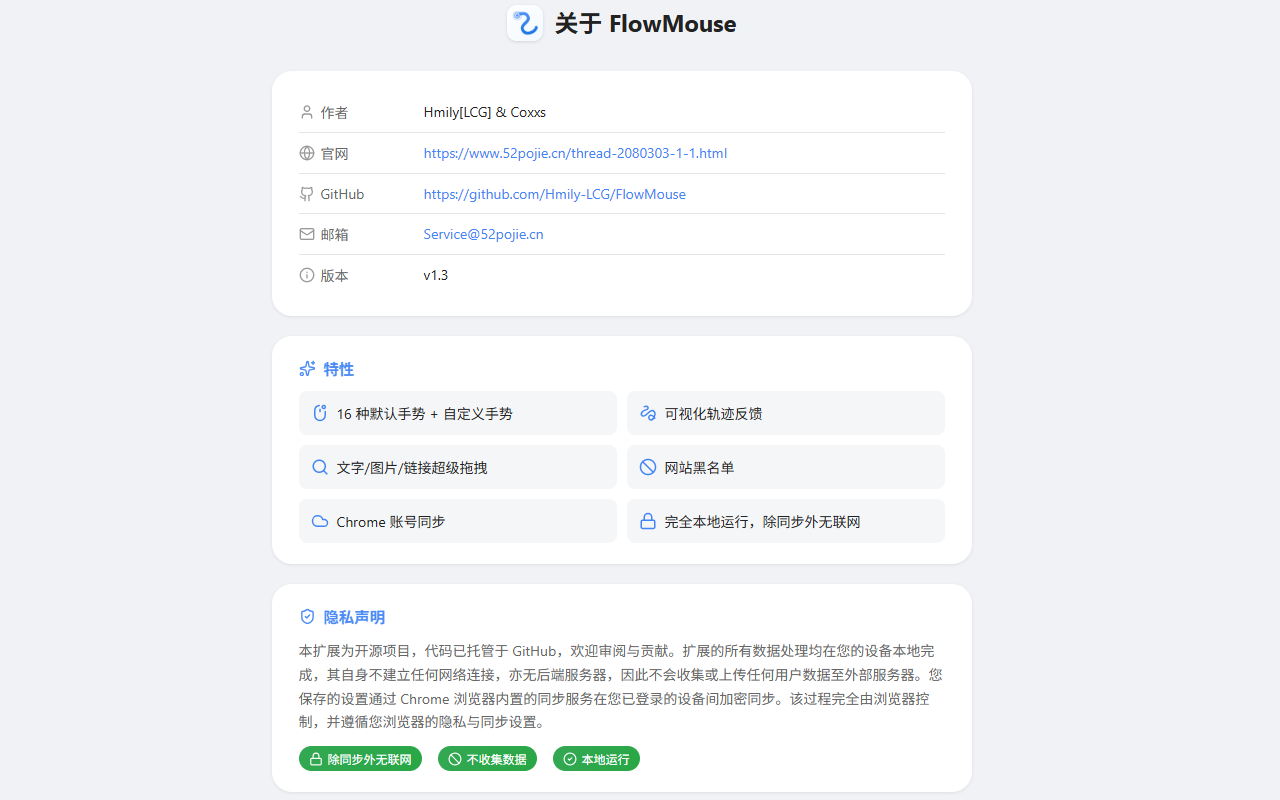Click the lock icon in 完全本地运行 card

[648, 521]
